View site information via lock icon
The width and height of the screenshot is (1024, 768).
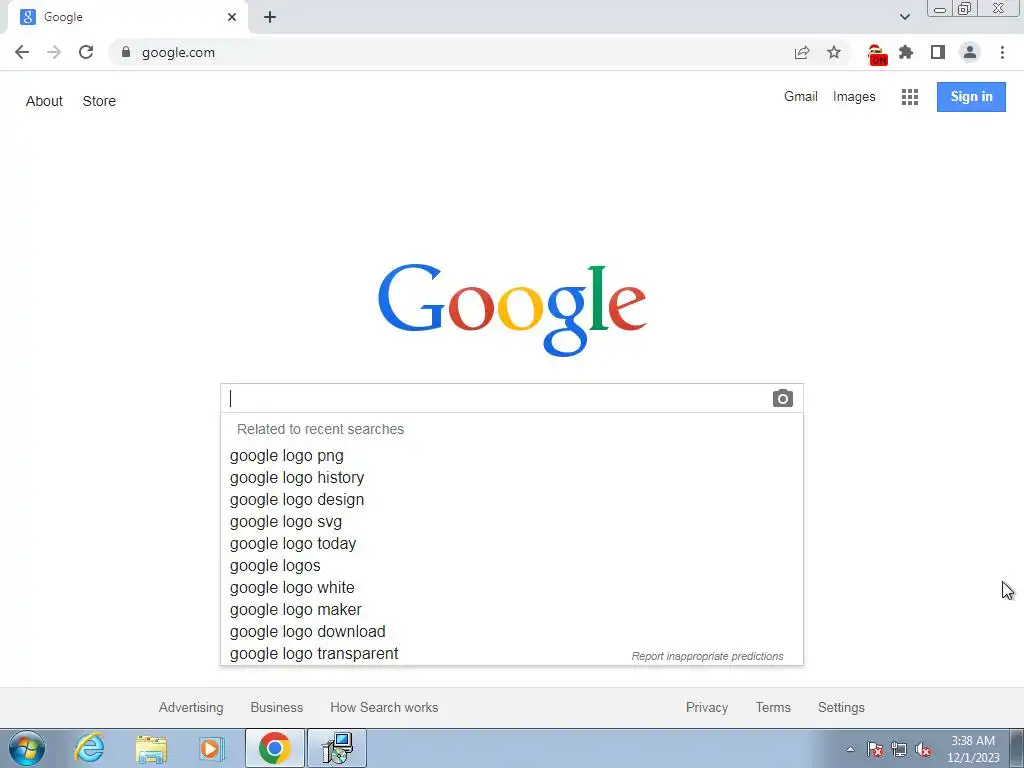pyautogui.click(x=126, y=52)
